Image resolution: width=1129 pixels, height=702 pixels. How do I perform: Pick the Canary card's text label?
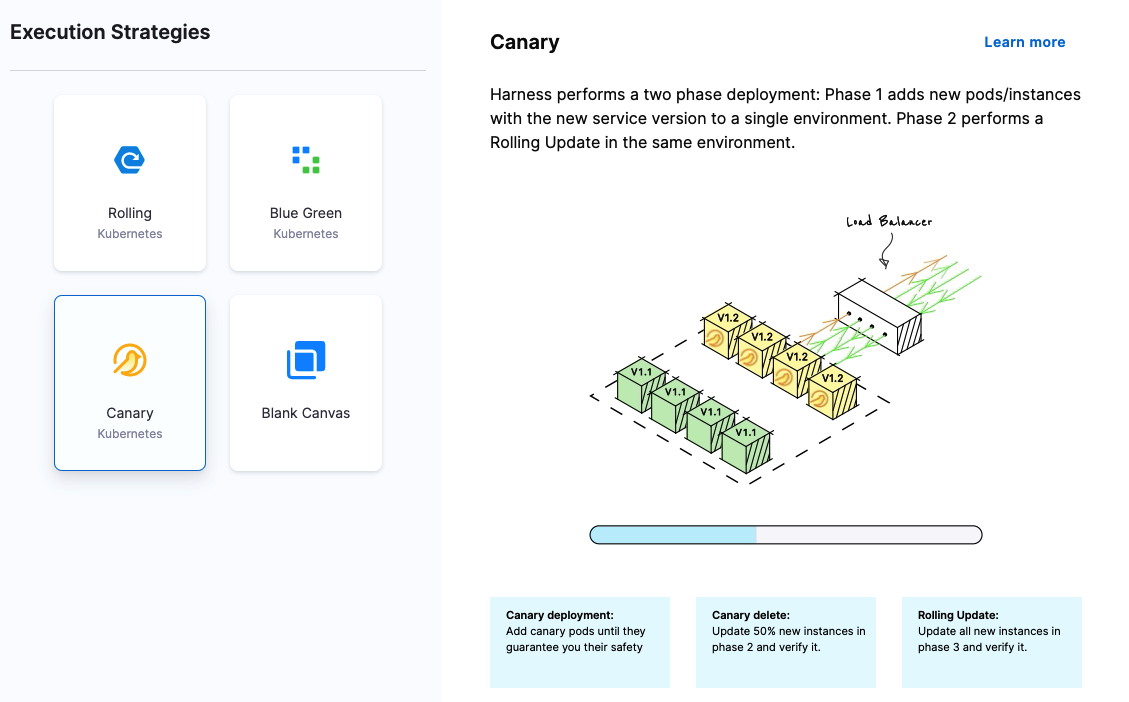pyautogui.click(x=130, y=413)
